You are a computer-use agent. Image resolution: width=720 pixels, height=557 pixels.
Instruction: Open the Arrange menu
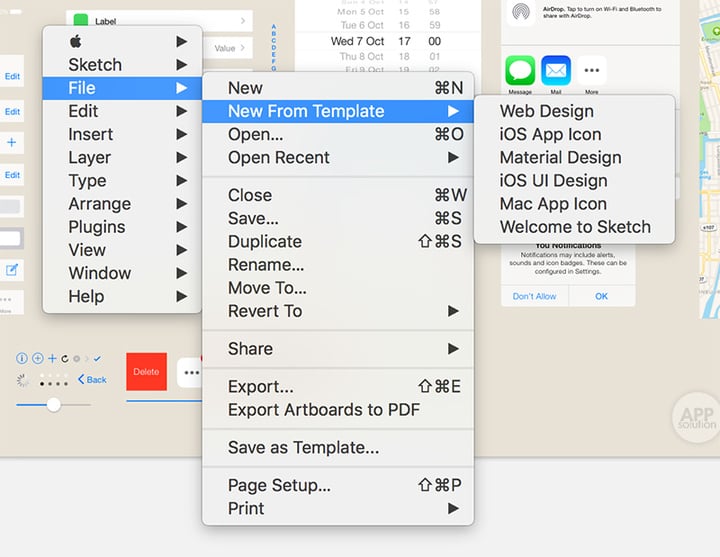point(122,203)
